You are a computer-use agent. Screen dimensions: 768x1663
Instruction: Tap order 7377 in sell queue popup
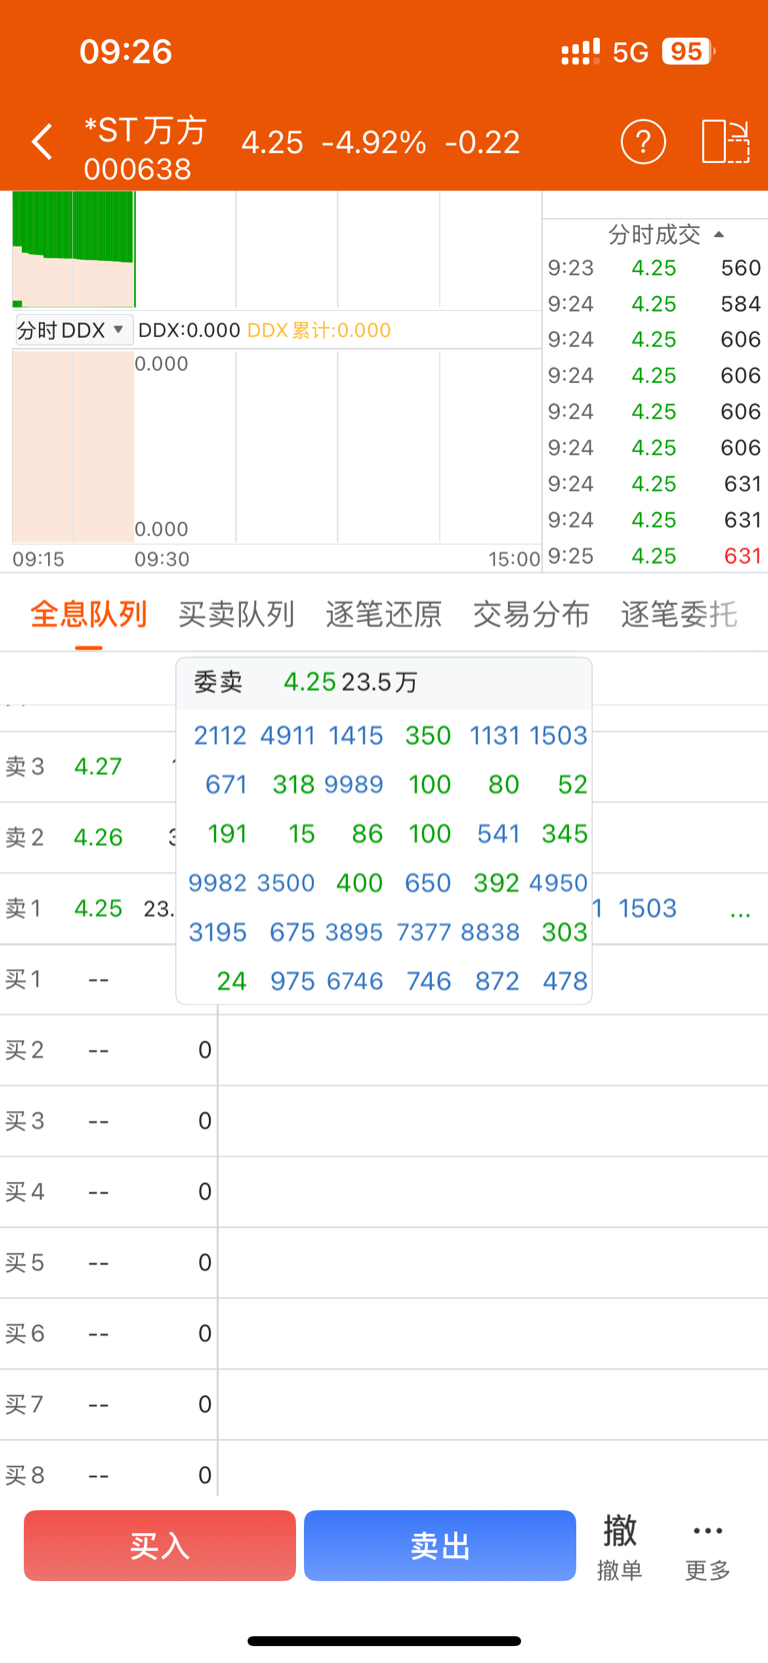point(424,932)
